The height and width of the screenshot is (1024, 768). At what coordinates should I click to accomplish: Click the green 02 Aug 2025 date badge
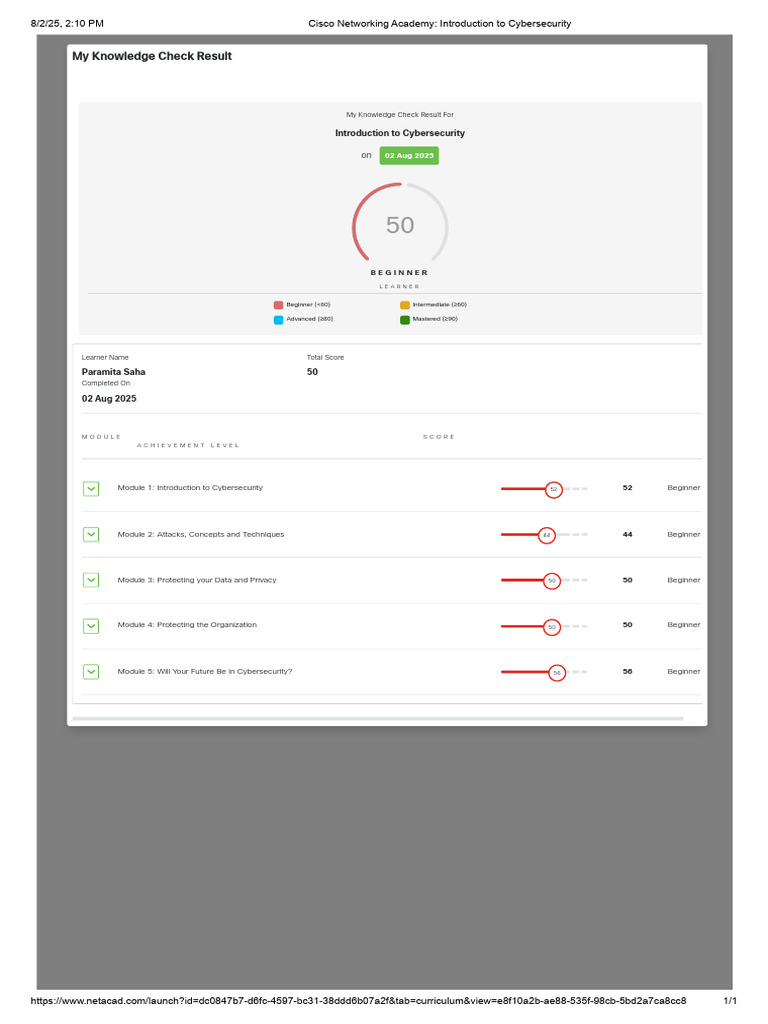coord(409,155)
